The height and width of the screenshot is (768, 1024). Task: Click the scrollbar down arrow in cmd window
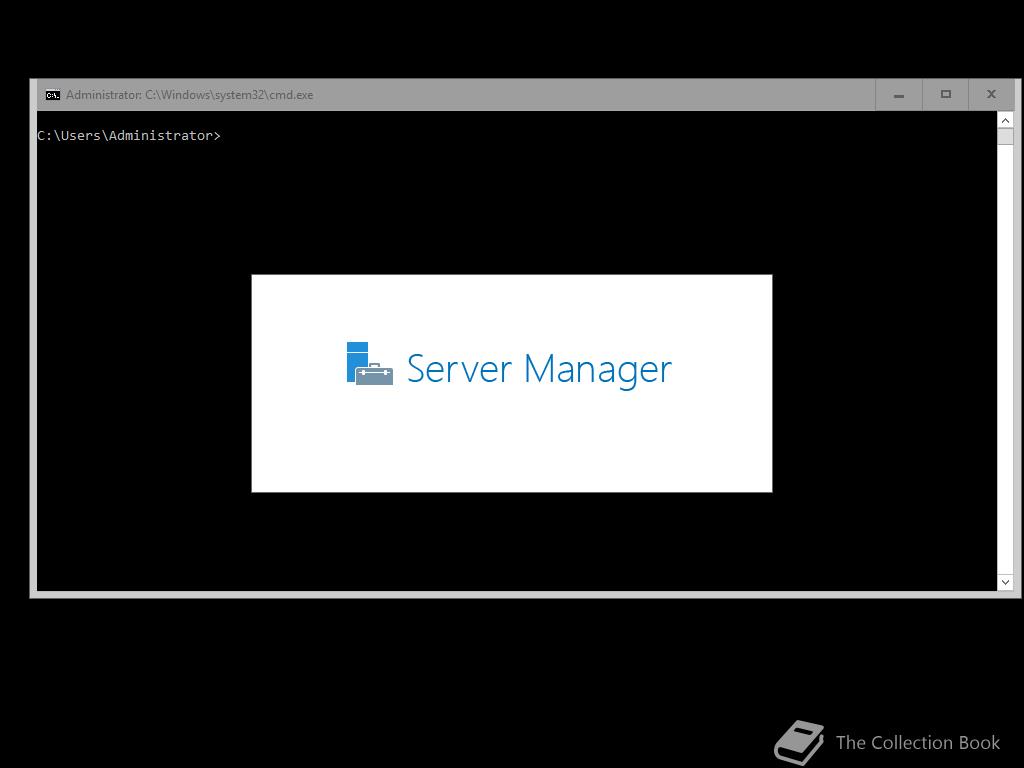point(1005,582)
